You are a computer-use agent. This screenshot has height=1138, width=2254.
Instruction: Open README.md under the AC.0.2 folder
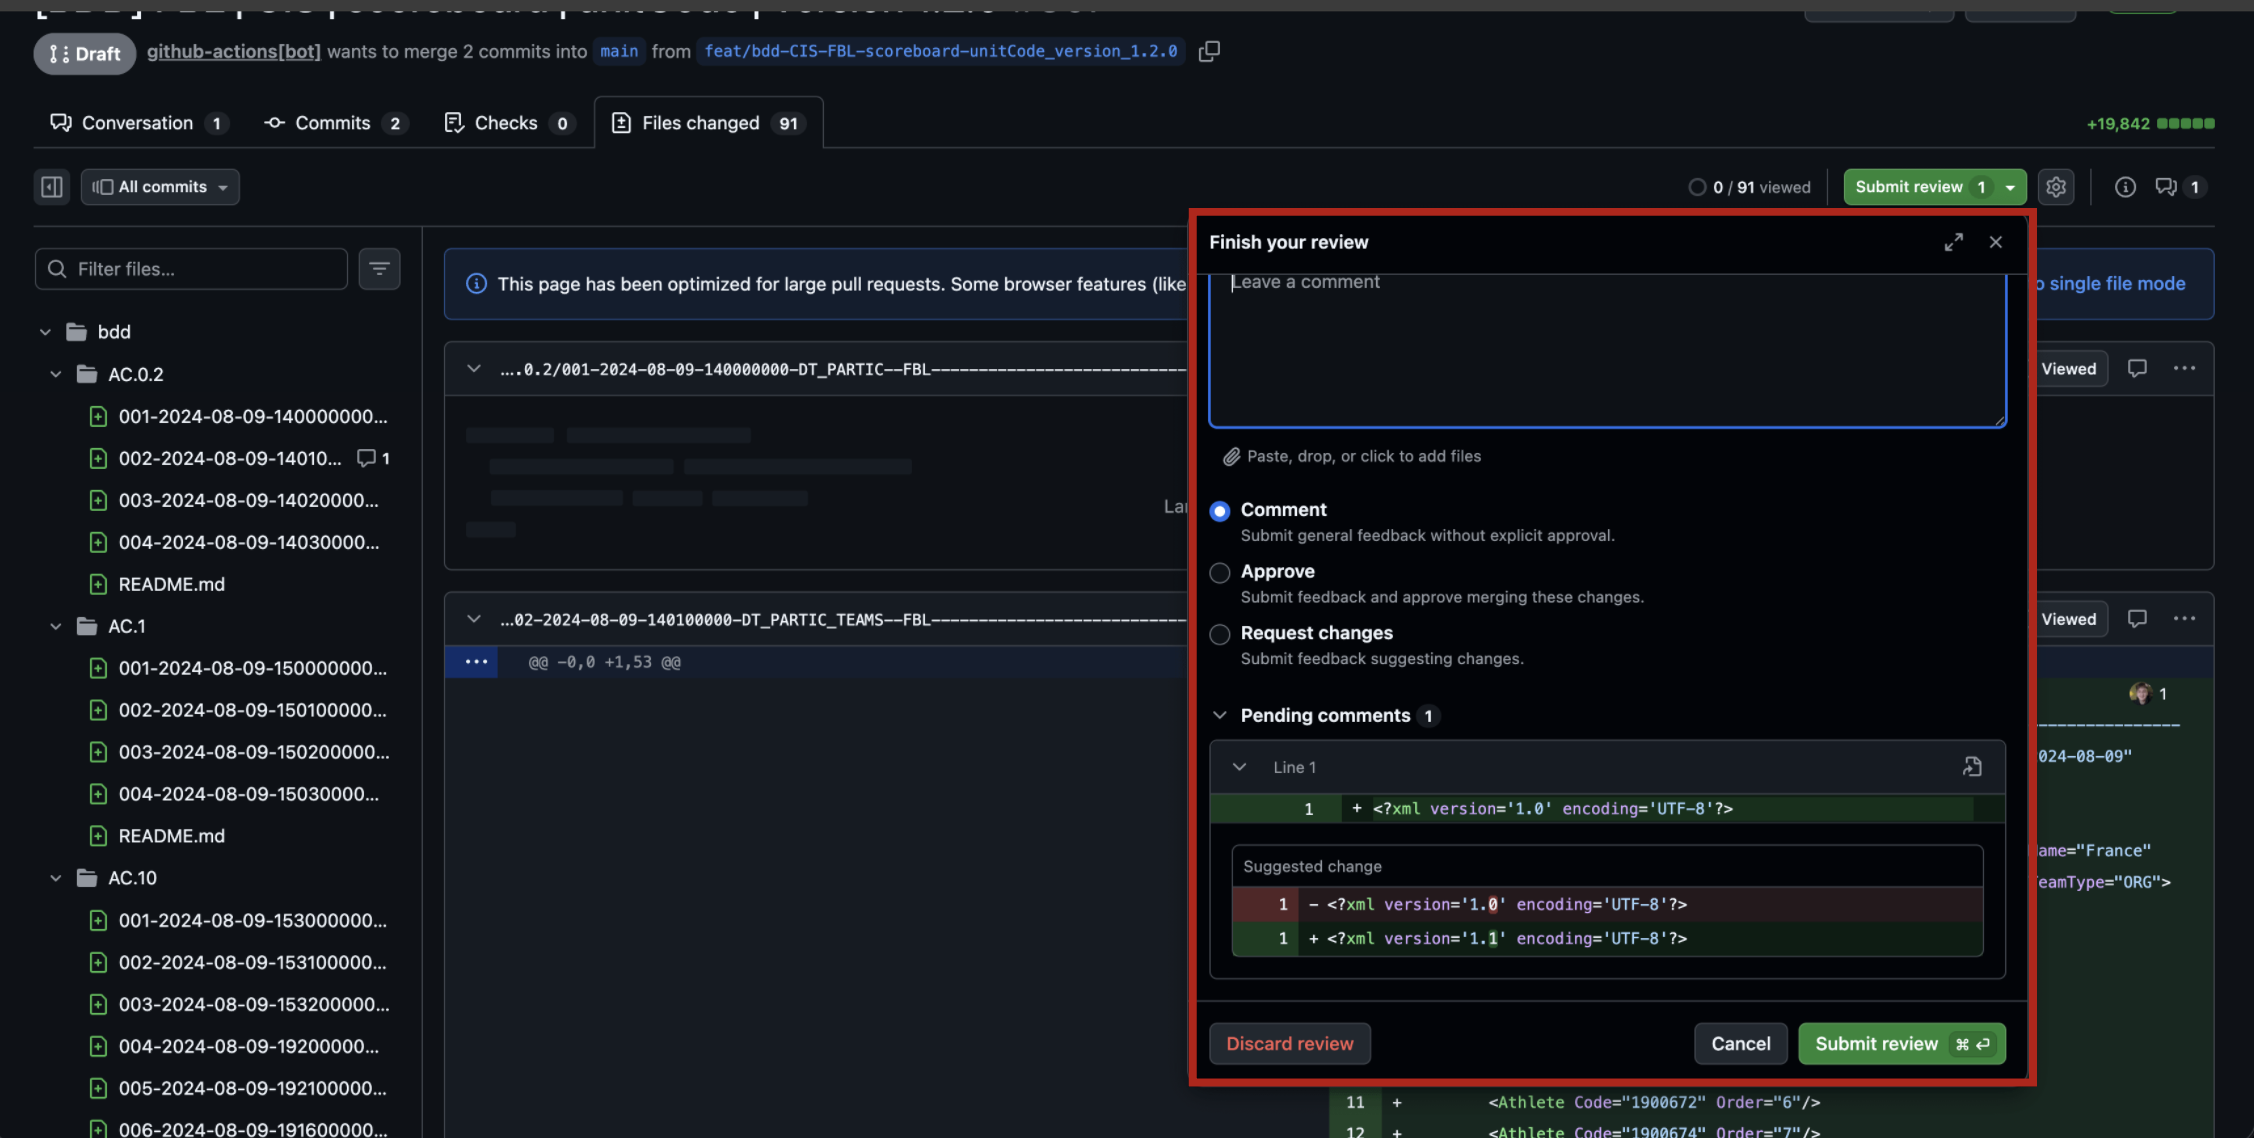coord(171,584)
